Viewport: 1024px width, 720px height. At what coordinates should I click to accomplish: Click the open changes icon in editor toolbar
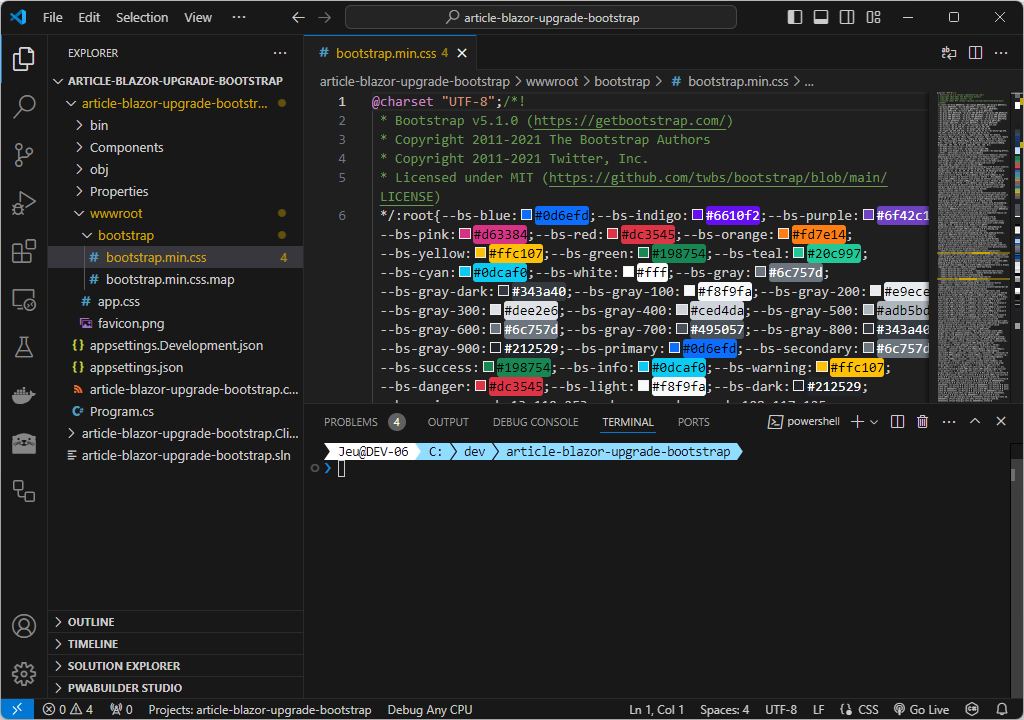click(949, 53)
